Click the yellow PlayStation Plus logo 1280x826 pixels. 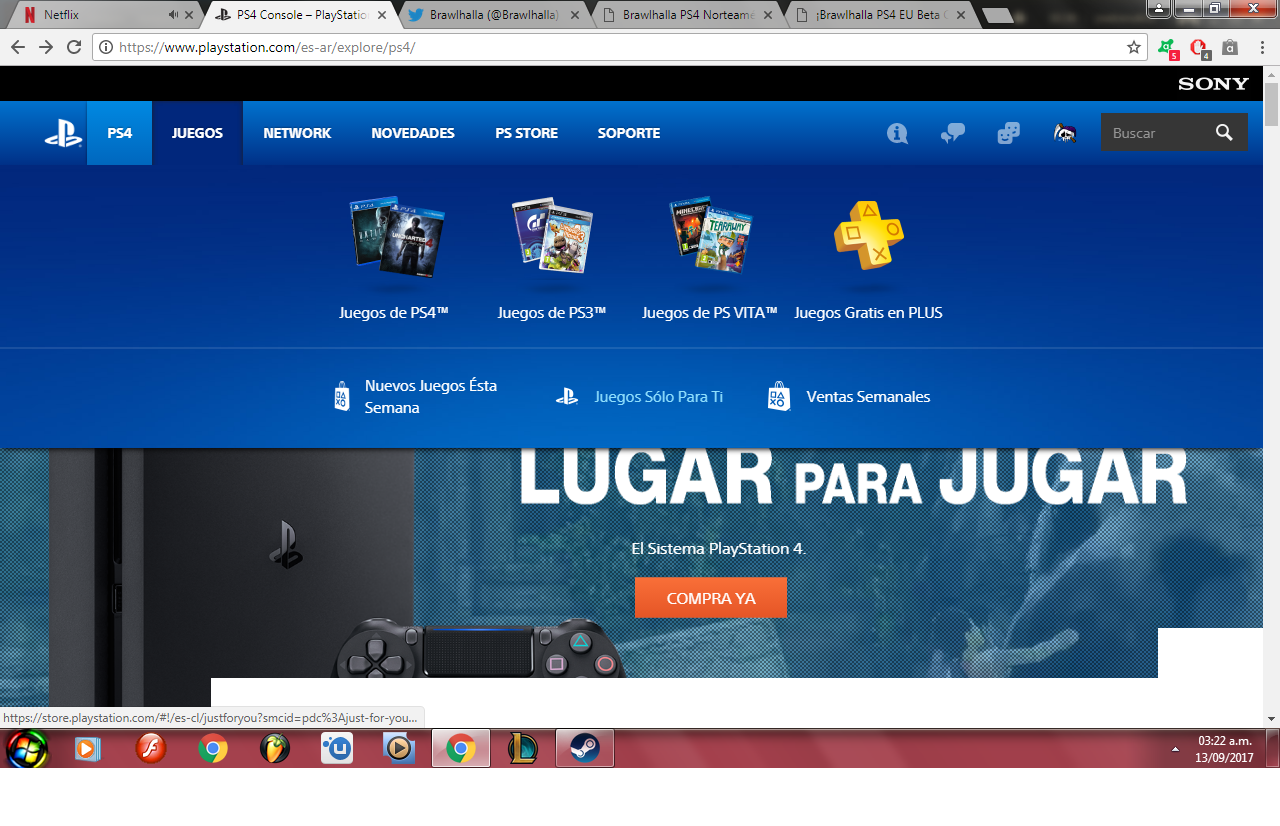coord(868,236)
